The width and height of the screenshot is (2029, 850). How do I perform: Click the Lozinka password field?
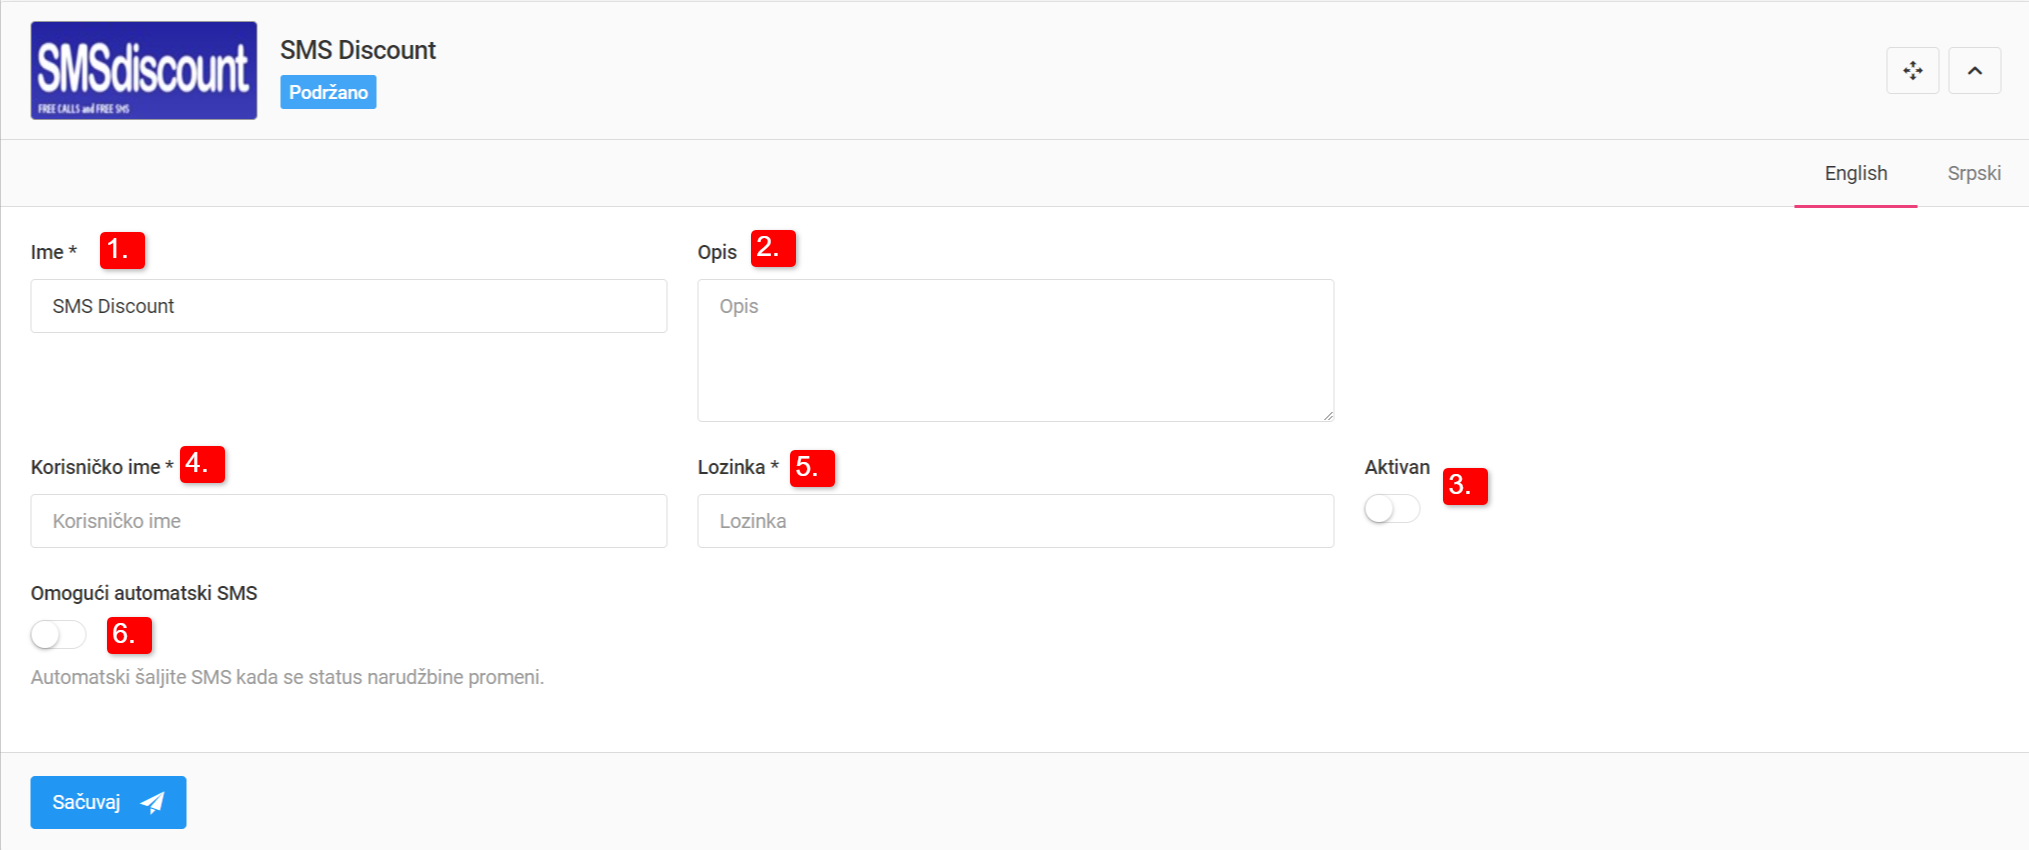(1015, 521)
